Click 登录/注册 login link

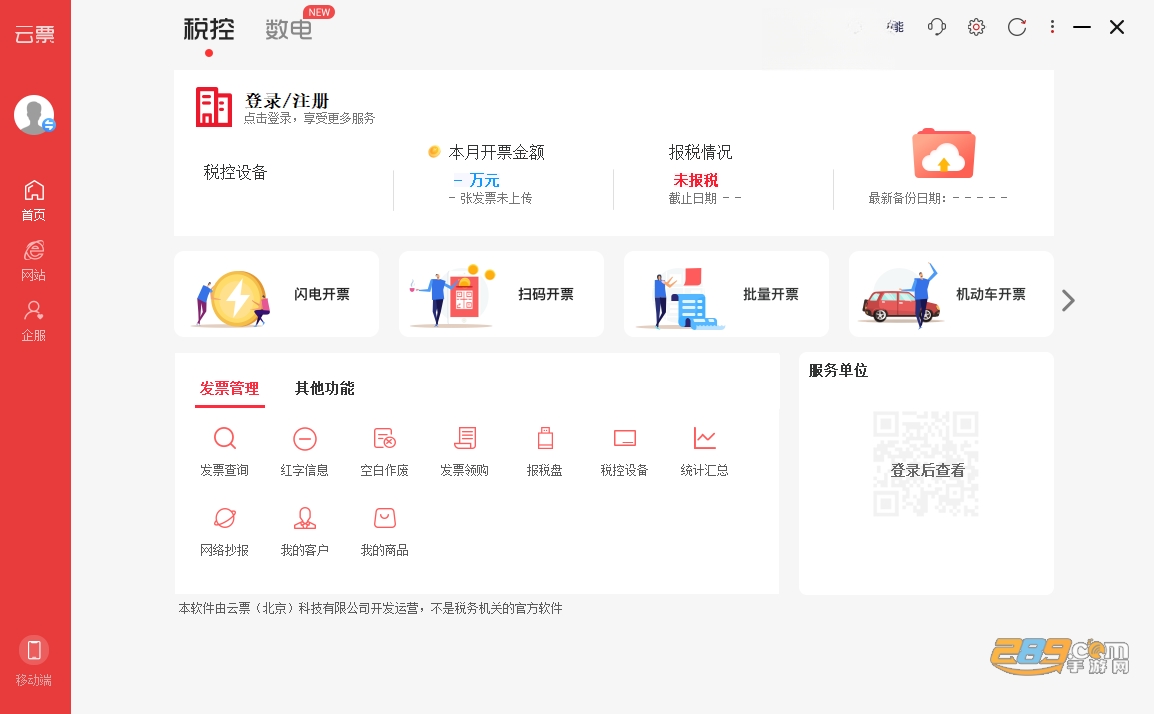pyautogui.click(x=287, y=100)
